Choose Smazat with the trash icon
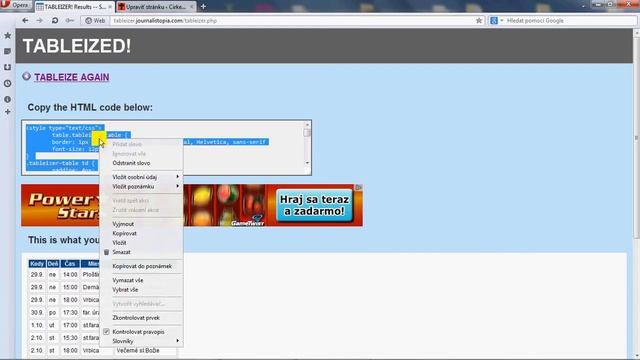This screenshot has width=640, height=360. 141,252
